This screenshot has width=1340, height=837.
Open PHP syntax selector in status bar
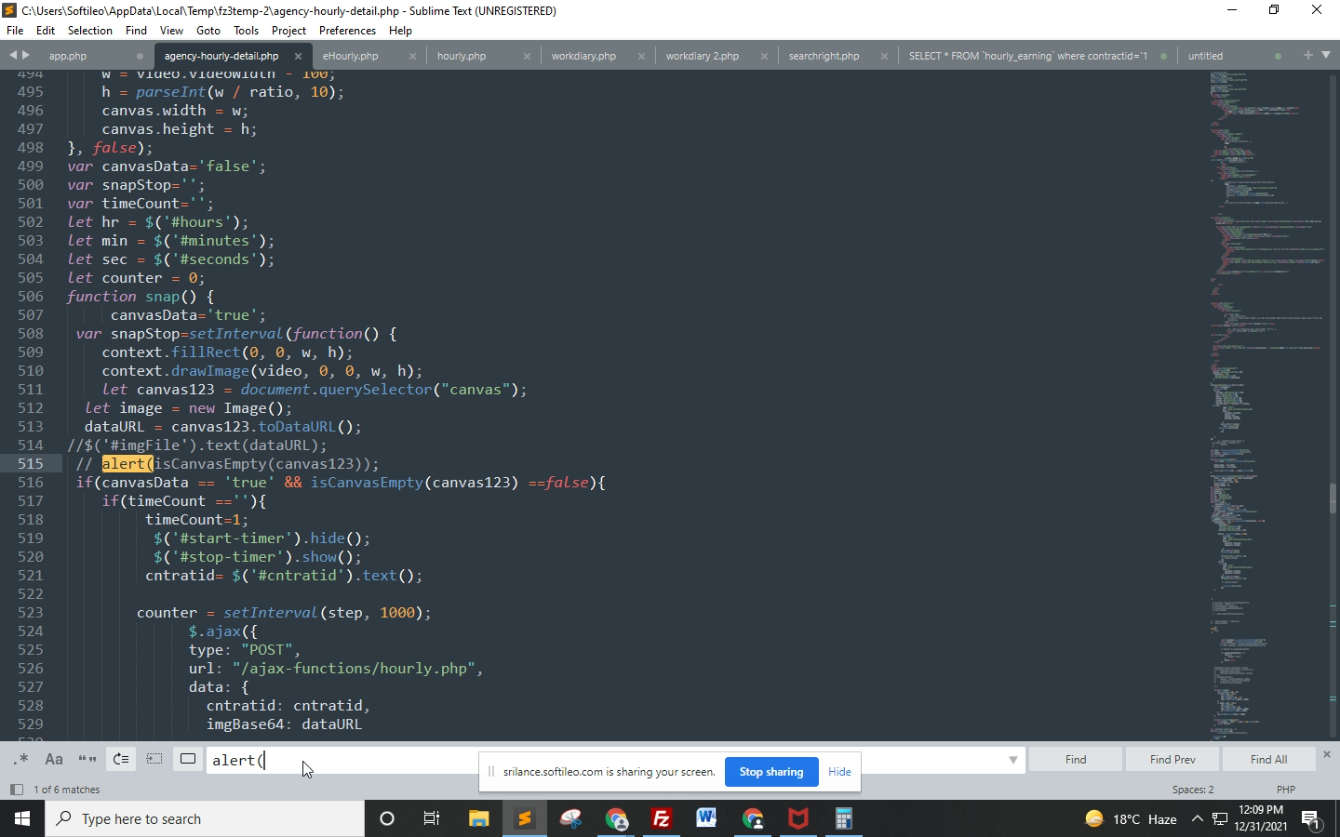1285,789
